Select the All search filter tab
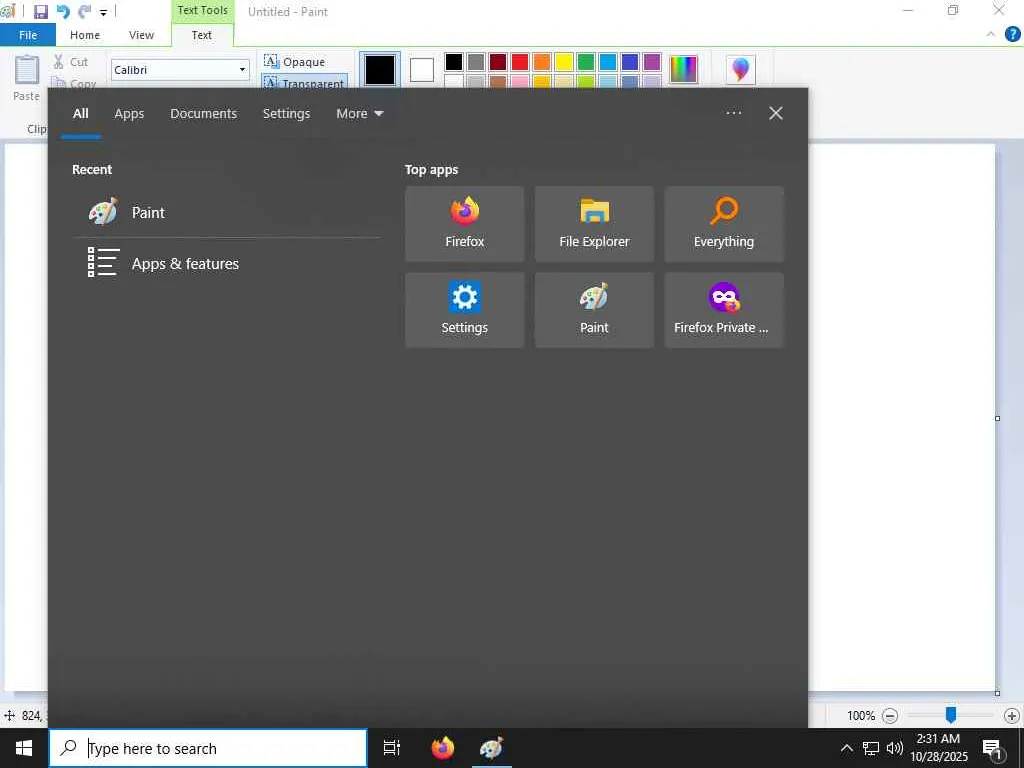 [80, 114]
